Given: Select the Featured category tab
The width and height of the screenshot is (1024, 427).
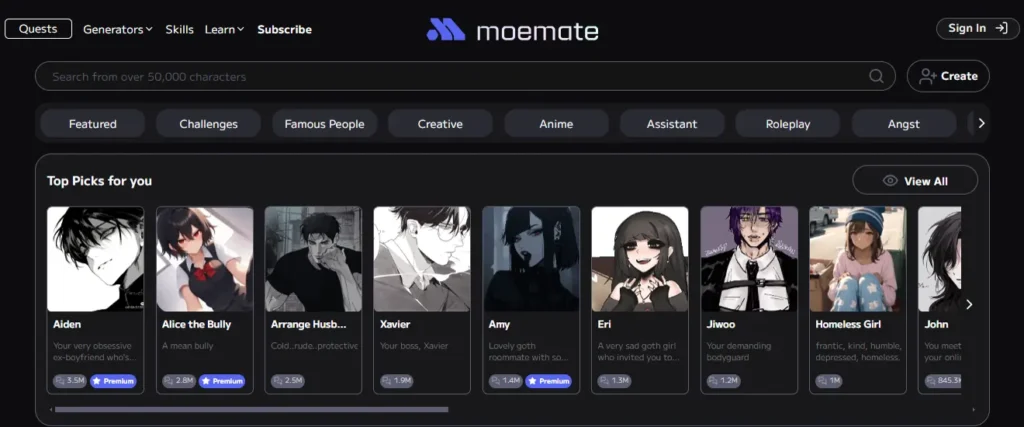Looking at the screenshot, I should click(93, 123).
